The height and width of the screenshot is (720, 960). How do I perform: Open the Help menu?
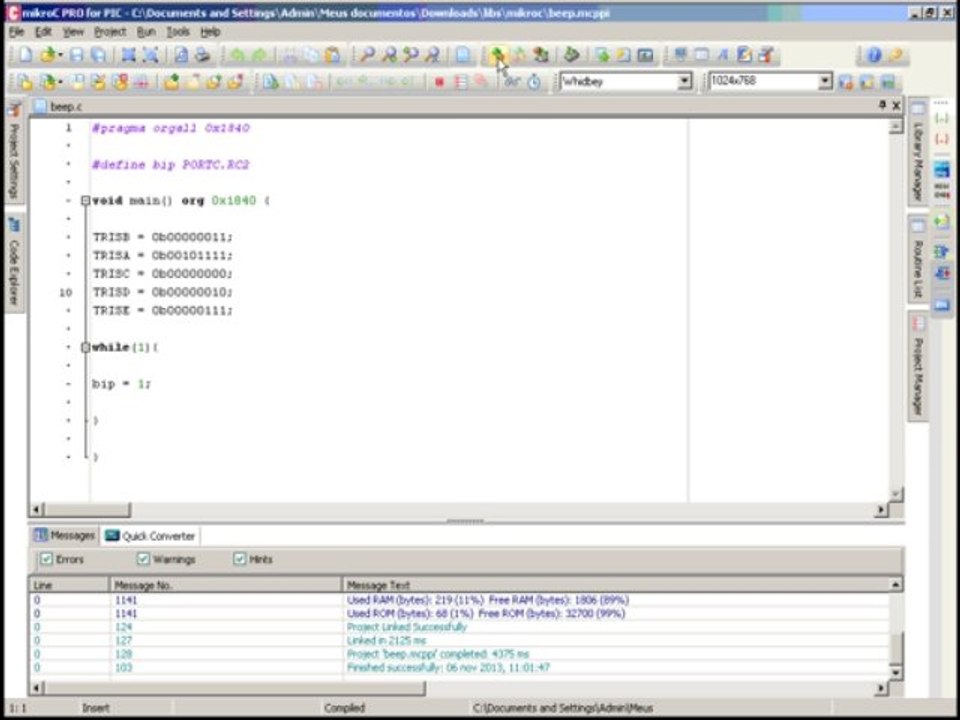coord(210,32)
